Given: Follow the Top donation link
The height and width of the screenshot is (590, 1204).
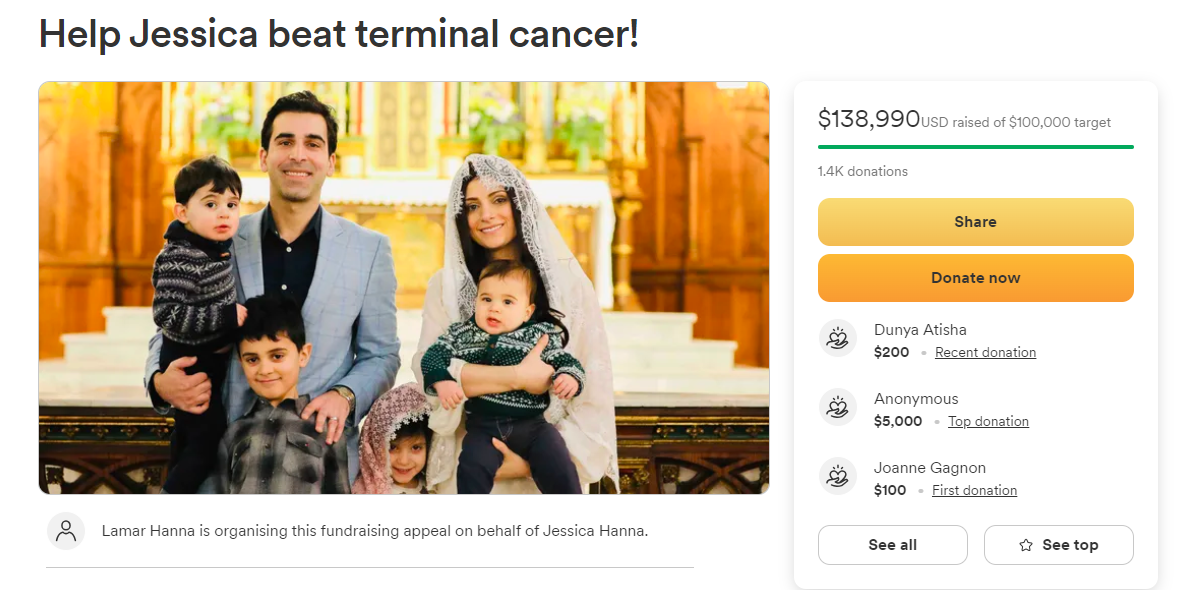Looking at the screenshot, I should [x=988, y=421].
